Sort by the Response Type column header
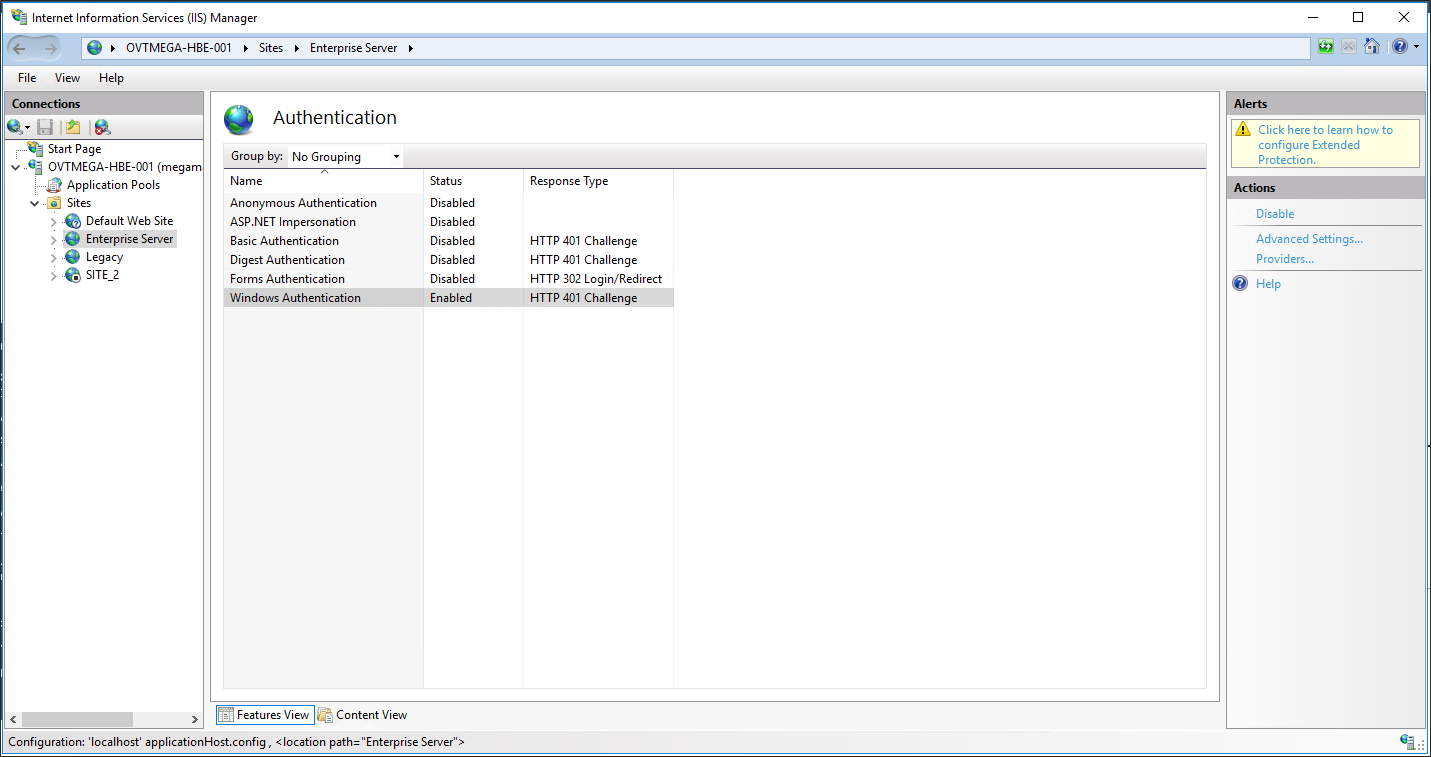 598,181
